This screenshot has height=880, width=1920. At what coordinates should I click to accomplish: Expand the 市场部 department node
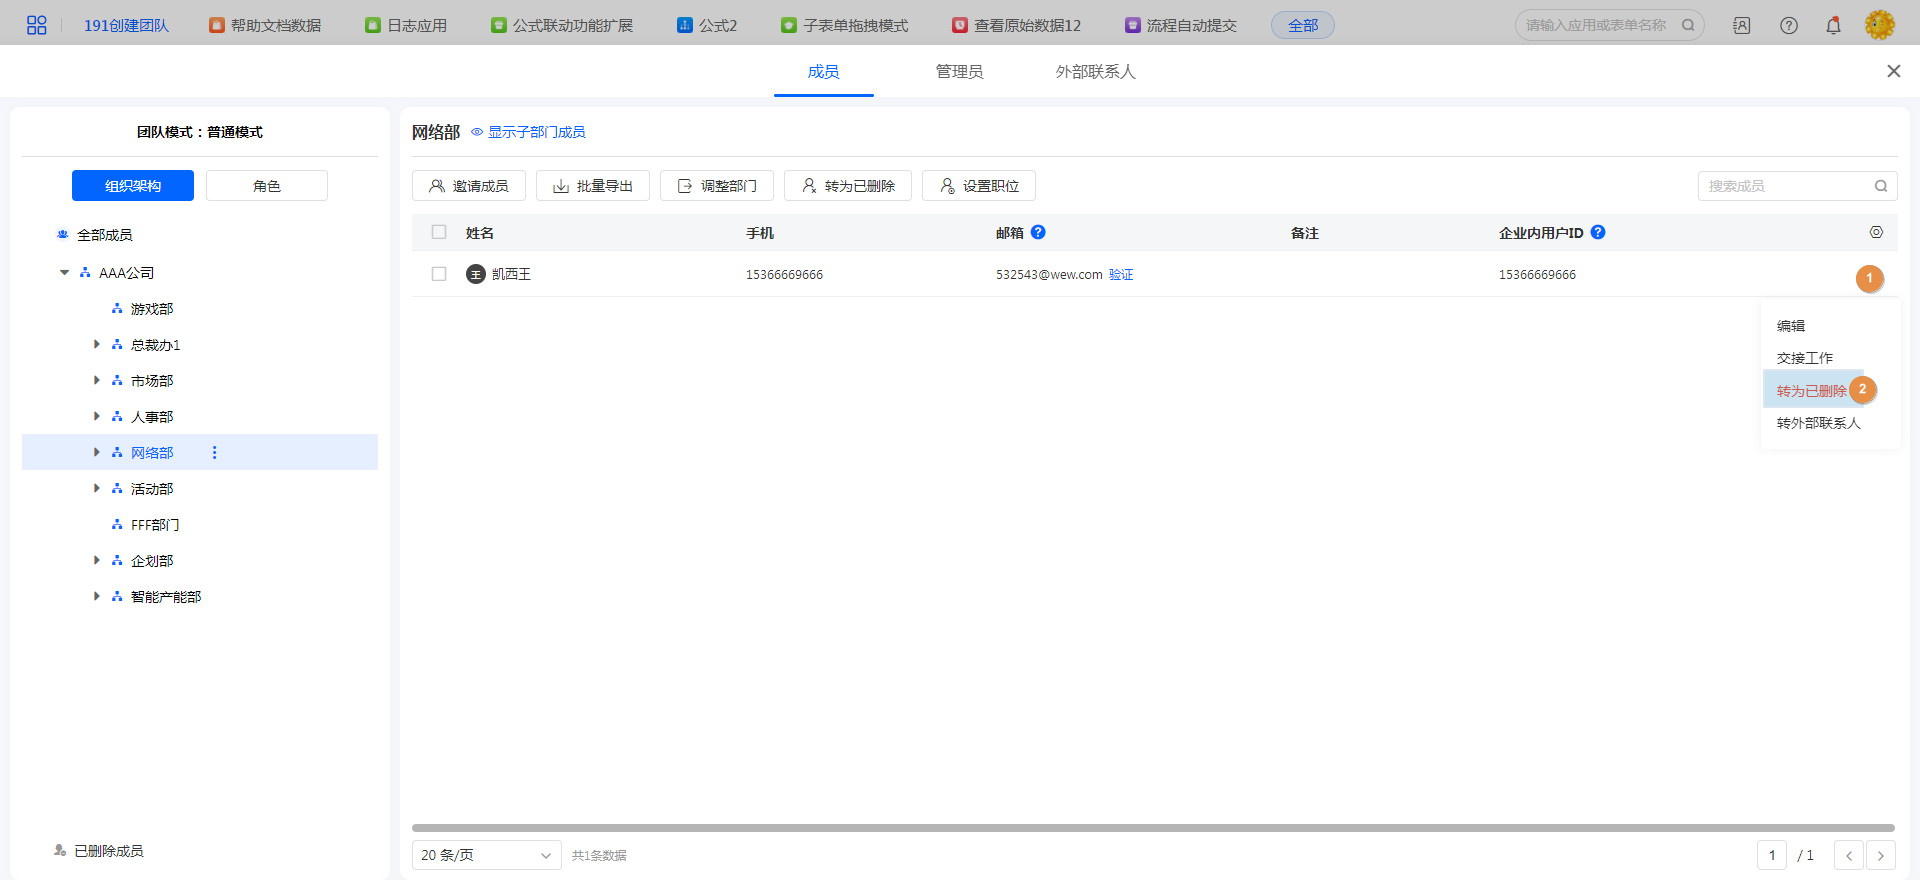click(97, 381)
